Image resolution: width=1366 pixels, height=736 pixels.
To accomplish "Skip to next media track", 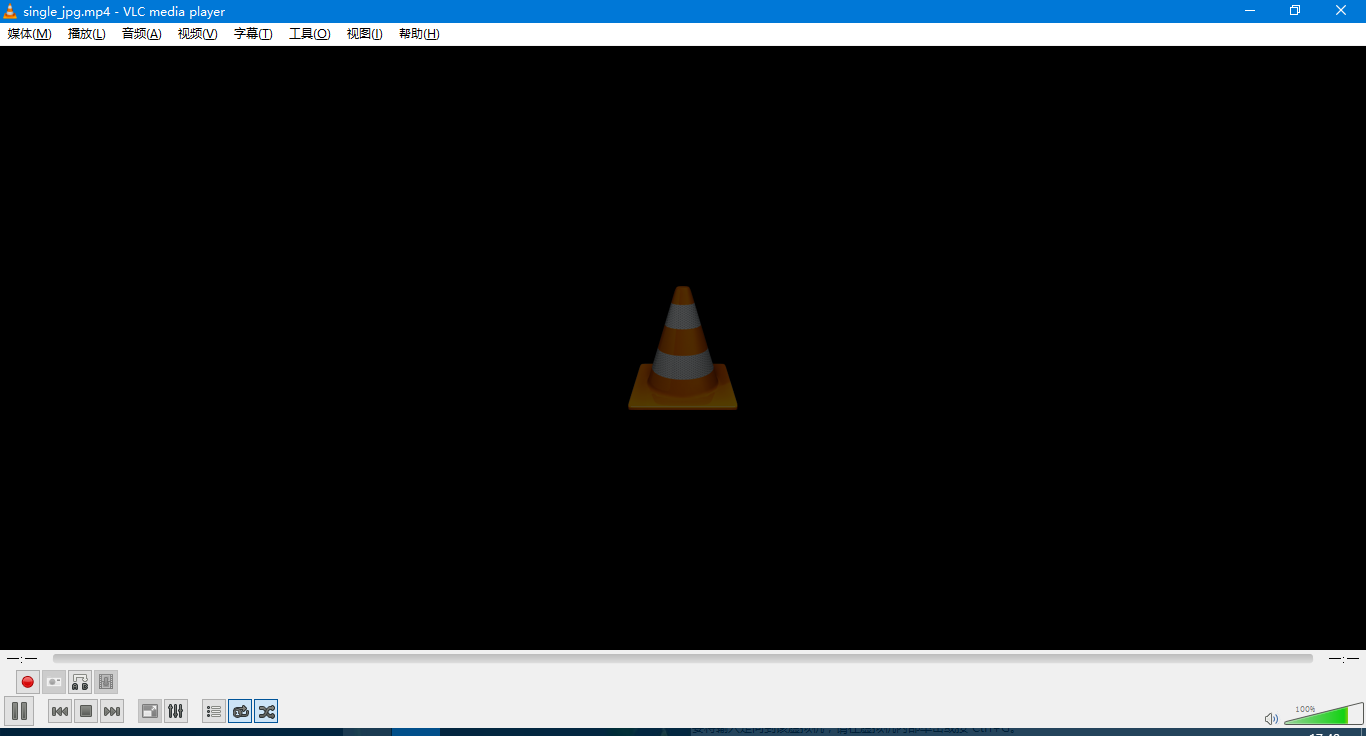I will [112, 711].
